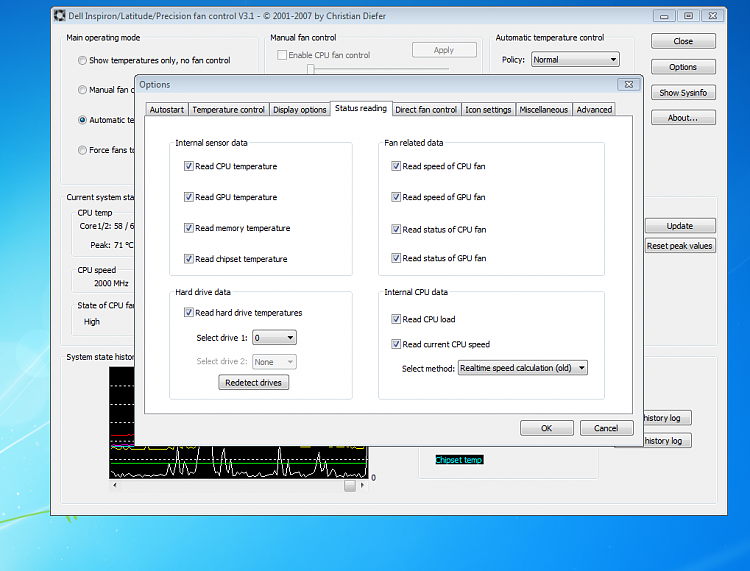This screenshot has height=571, width=750.
Task: Minimize the main fan control window
Action: click(664, 16)
